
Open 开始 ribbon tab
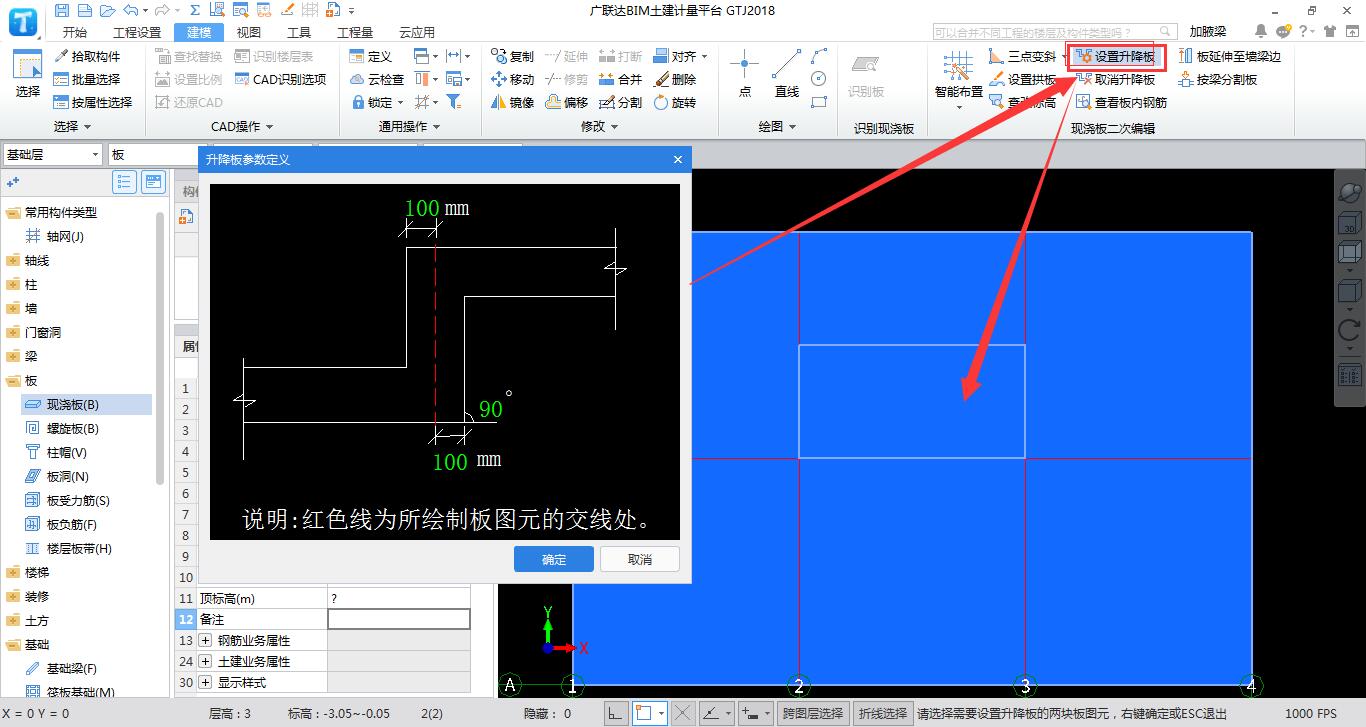(75, 32)
